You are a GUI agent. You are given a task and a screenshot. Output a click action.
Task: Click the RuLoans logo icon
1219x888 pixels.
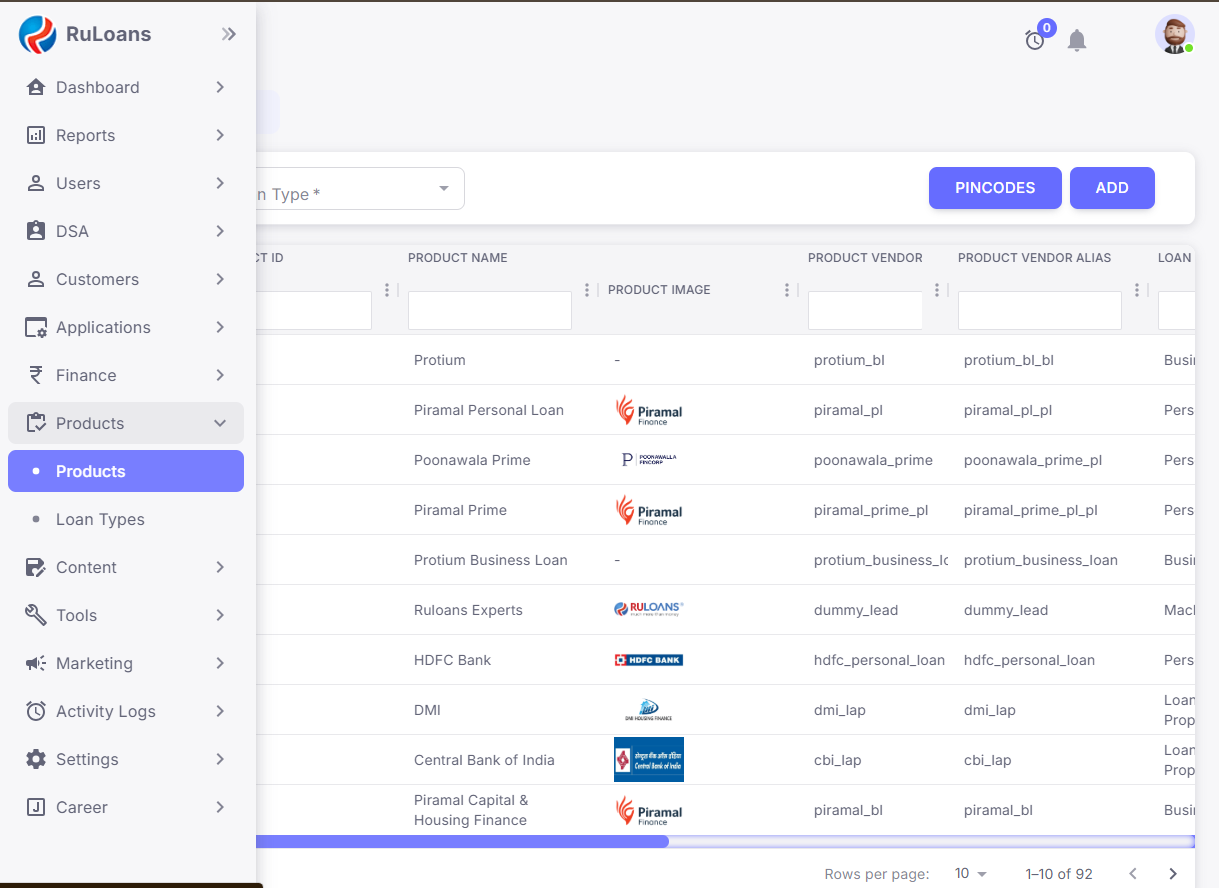click(x=37, y=35)
